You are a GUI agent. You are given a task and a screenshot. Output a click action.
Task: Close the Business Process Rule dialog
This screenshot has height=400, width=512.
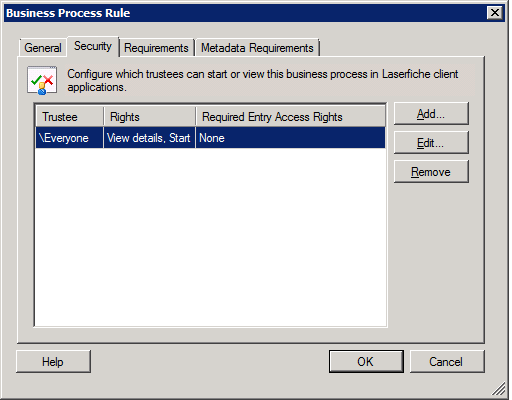pyautogui.click(x=495, y=13)
